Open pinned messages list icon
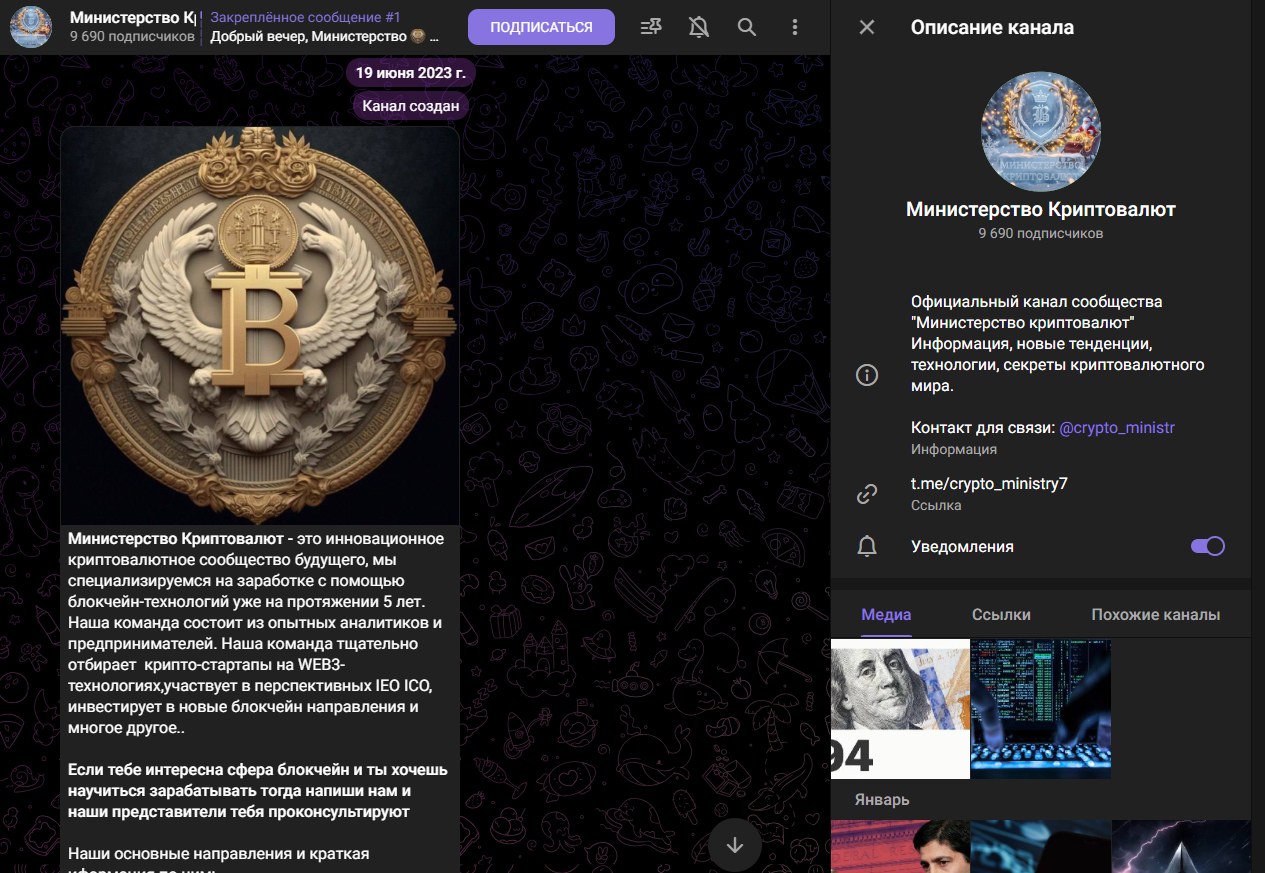 pyautogui.click(x=651, y=27)
